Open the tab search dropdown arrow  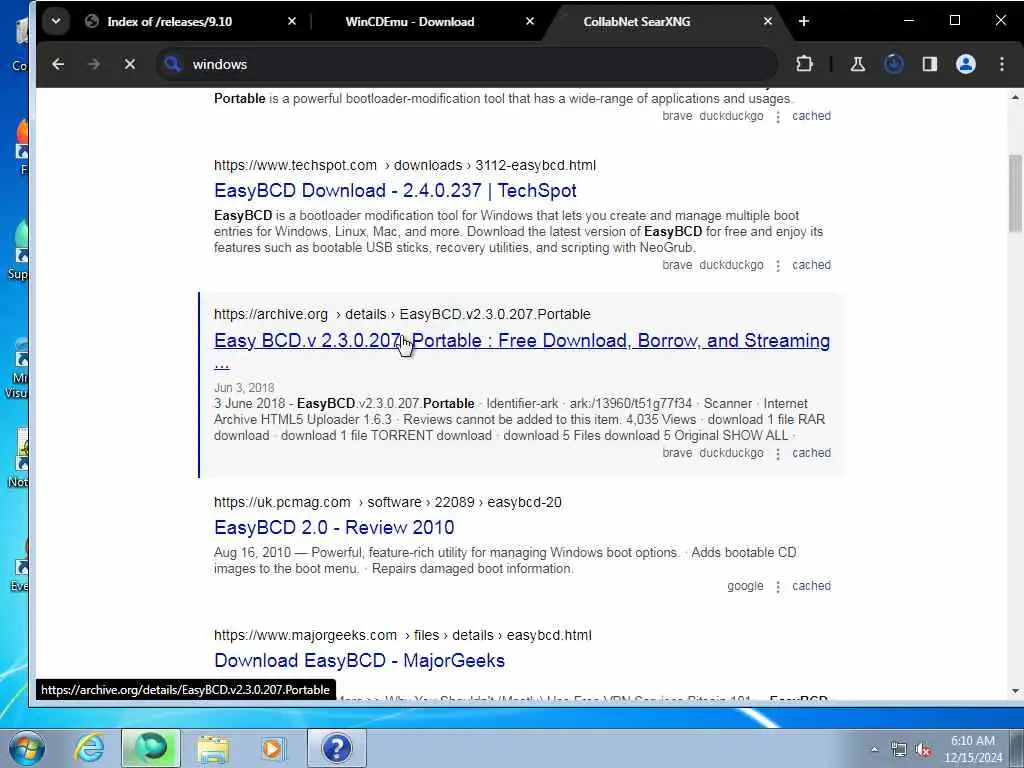[56, 22]
